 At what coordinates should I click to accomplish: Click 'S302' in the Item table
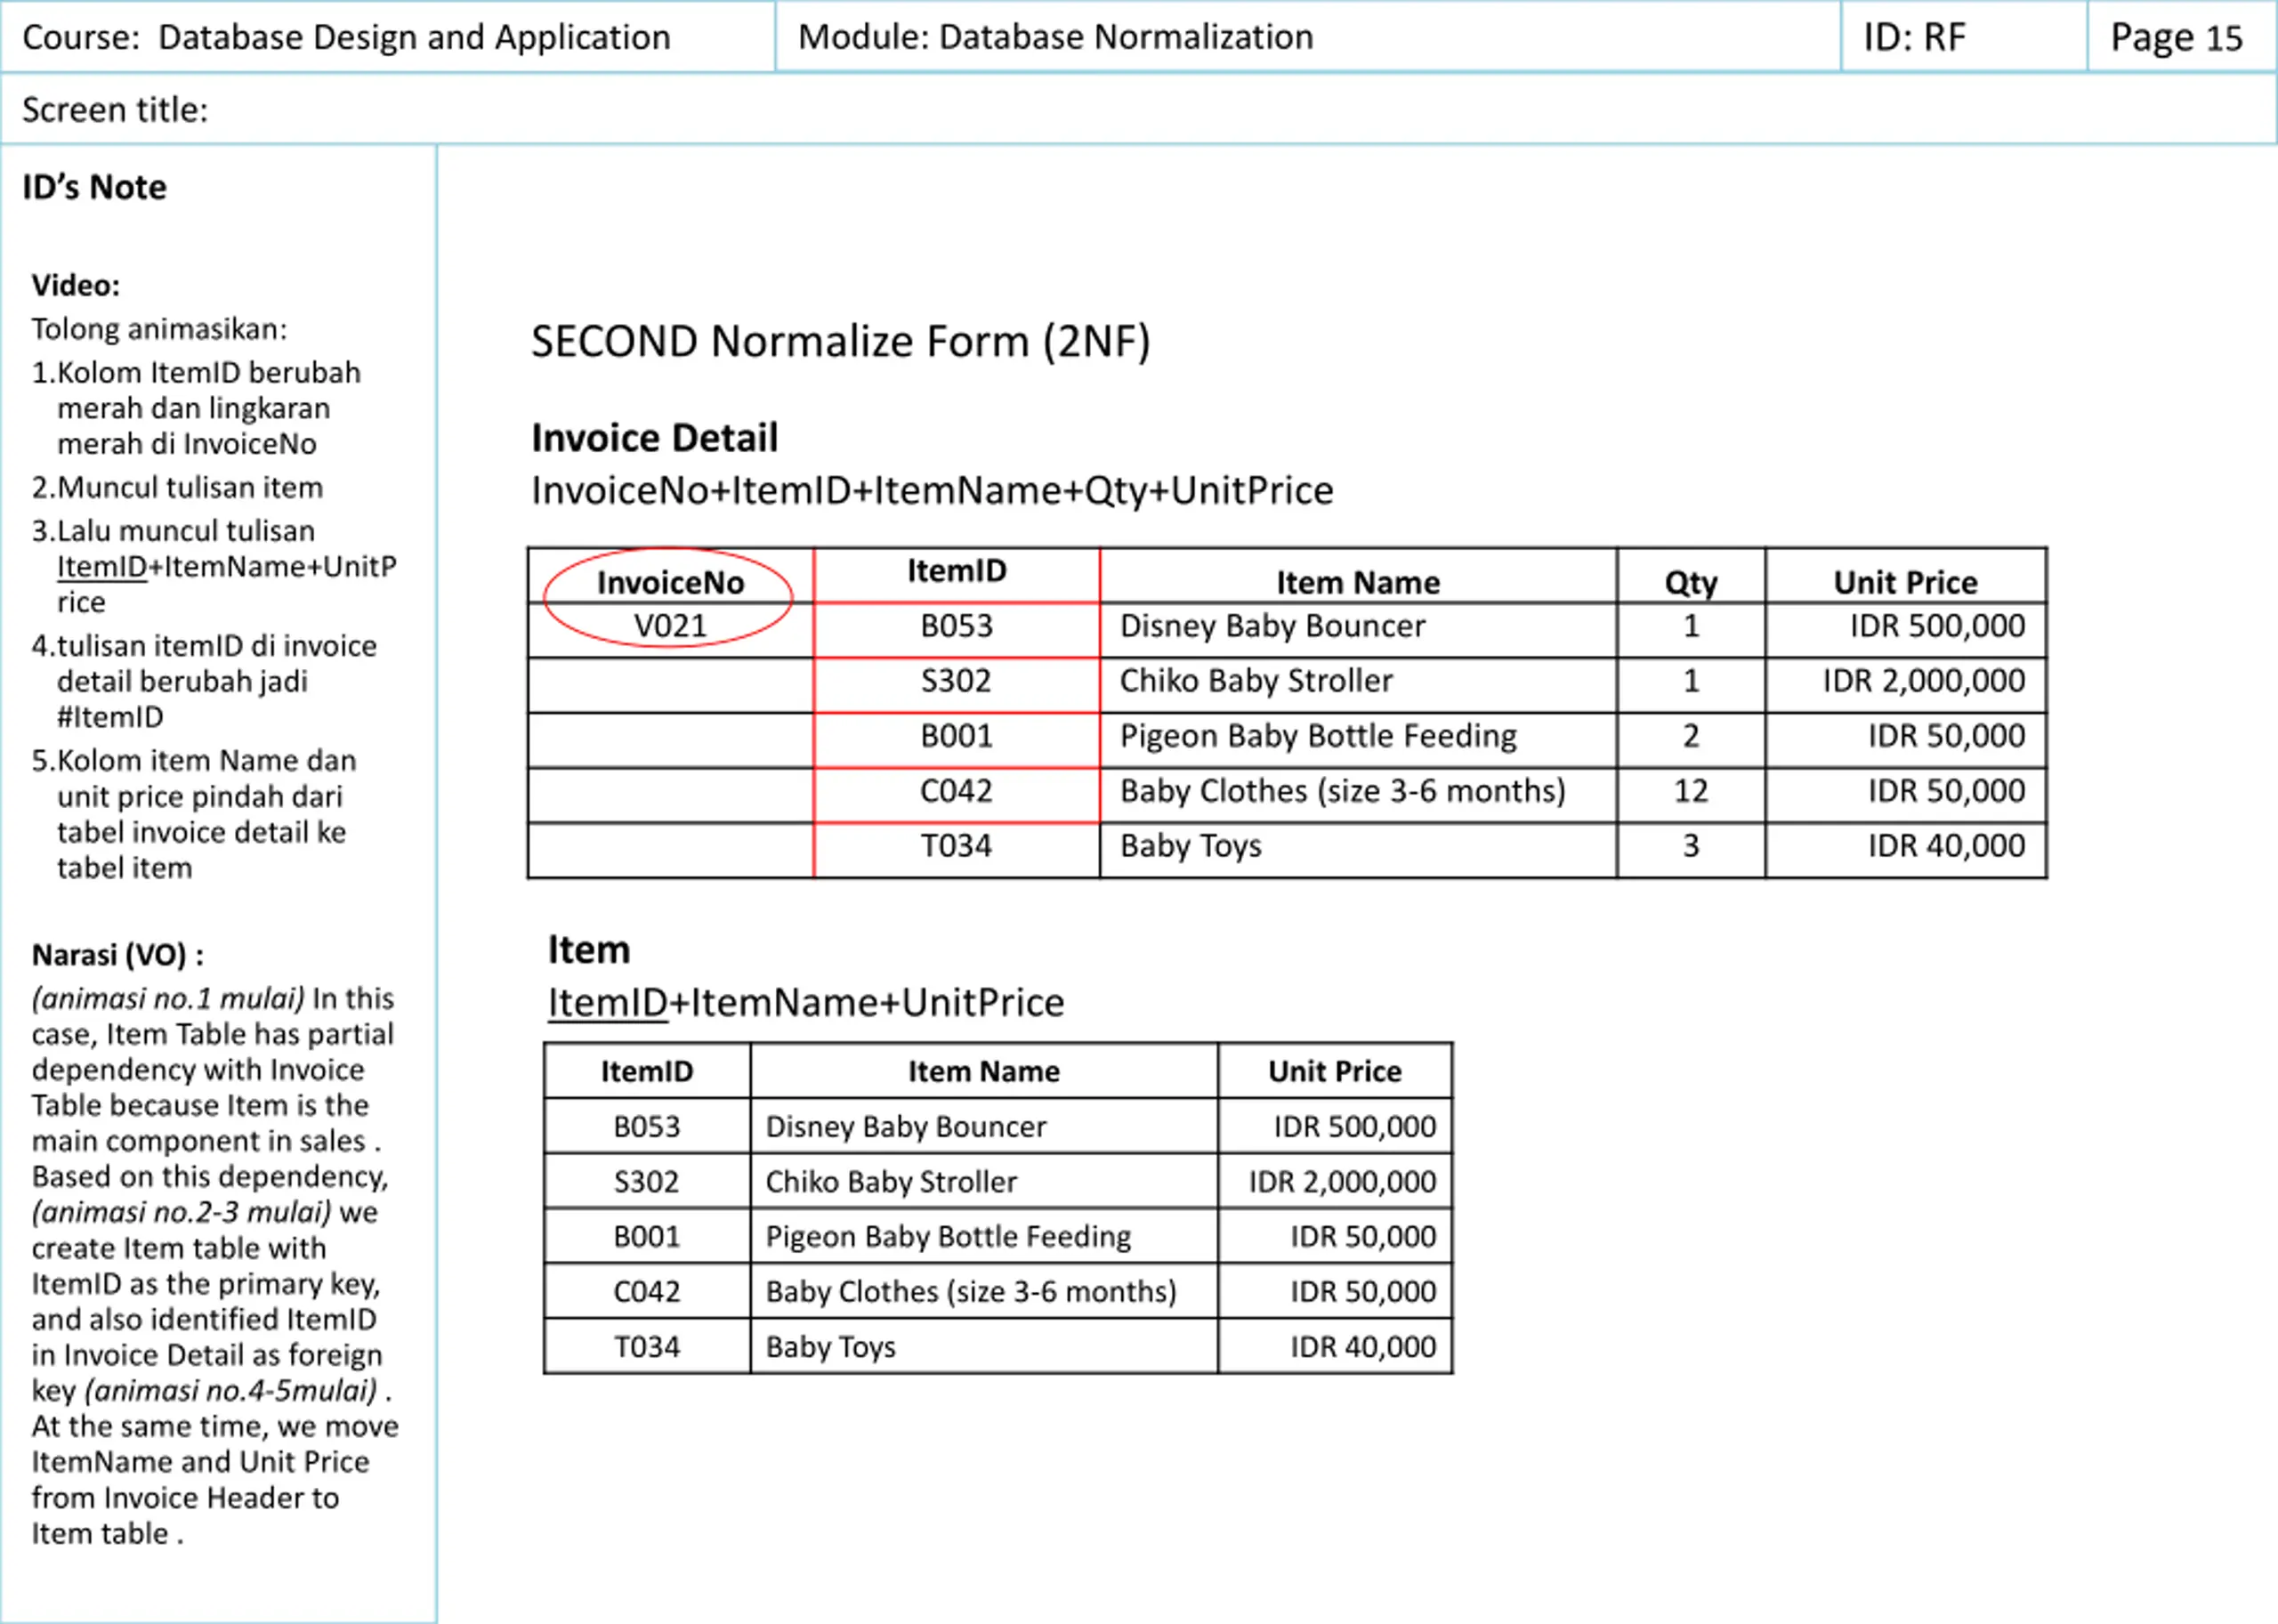pyautogui.click(x=646, y=1182)
